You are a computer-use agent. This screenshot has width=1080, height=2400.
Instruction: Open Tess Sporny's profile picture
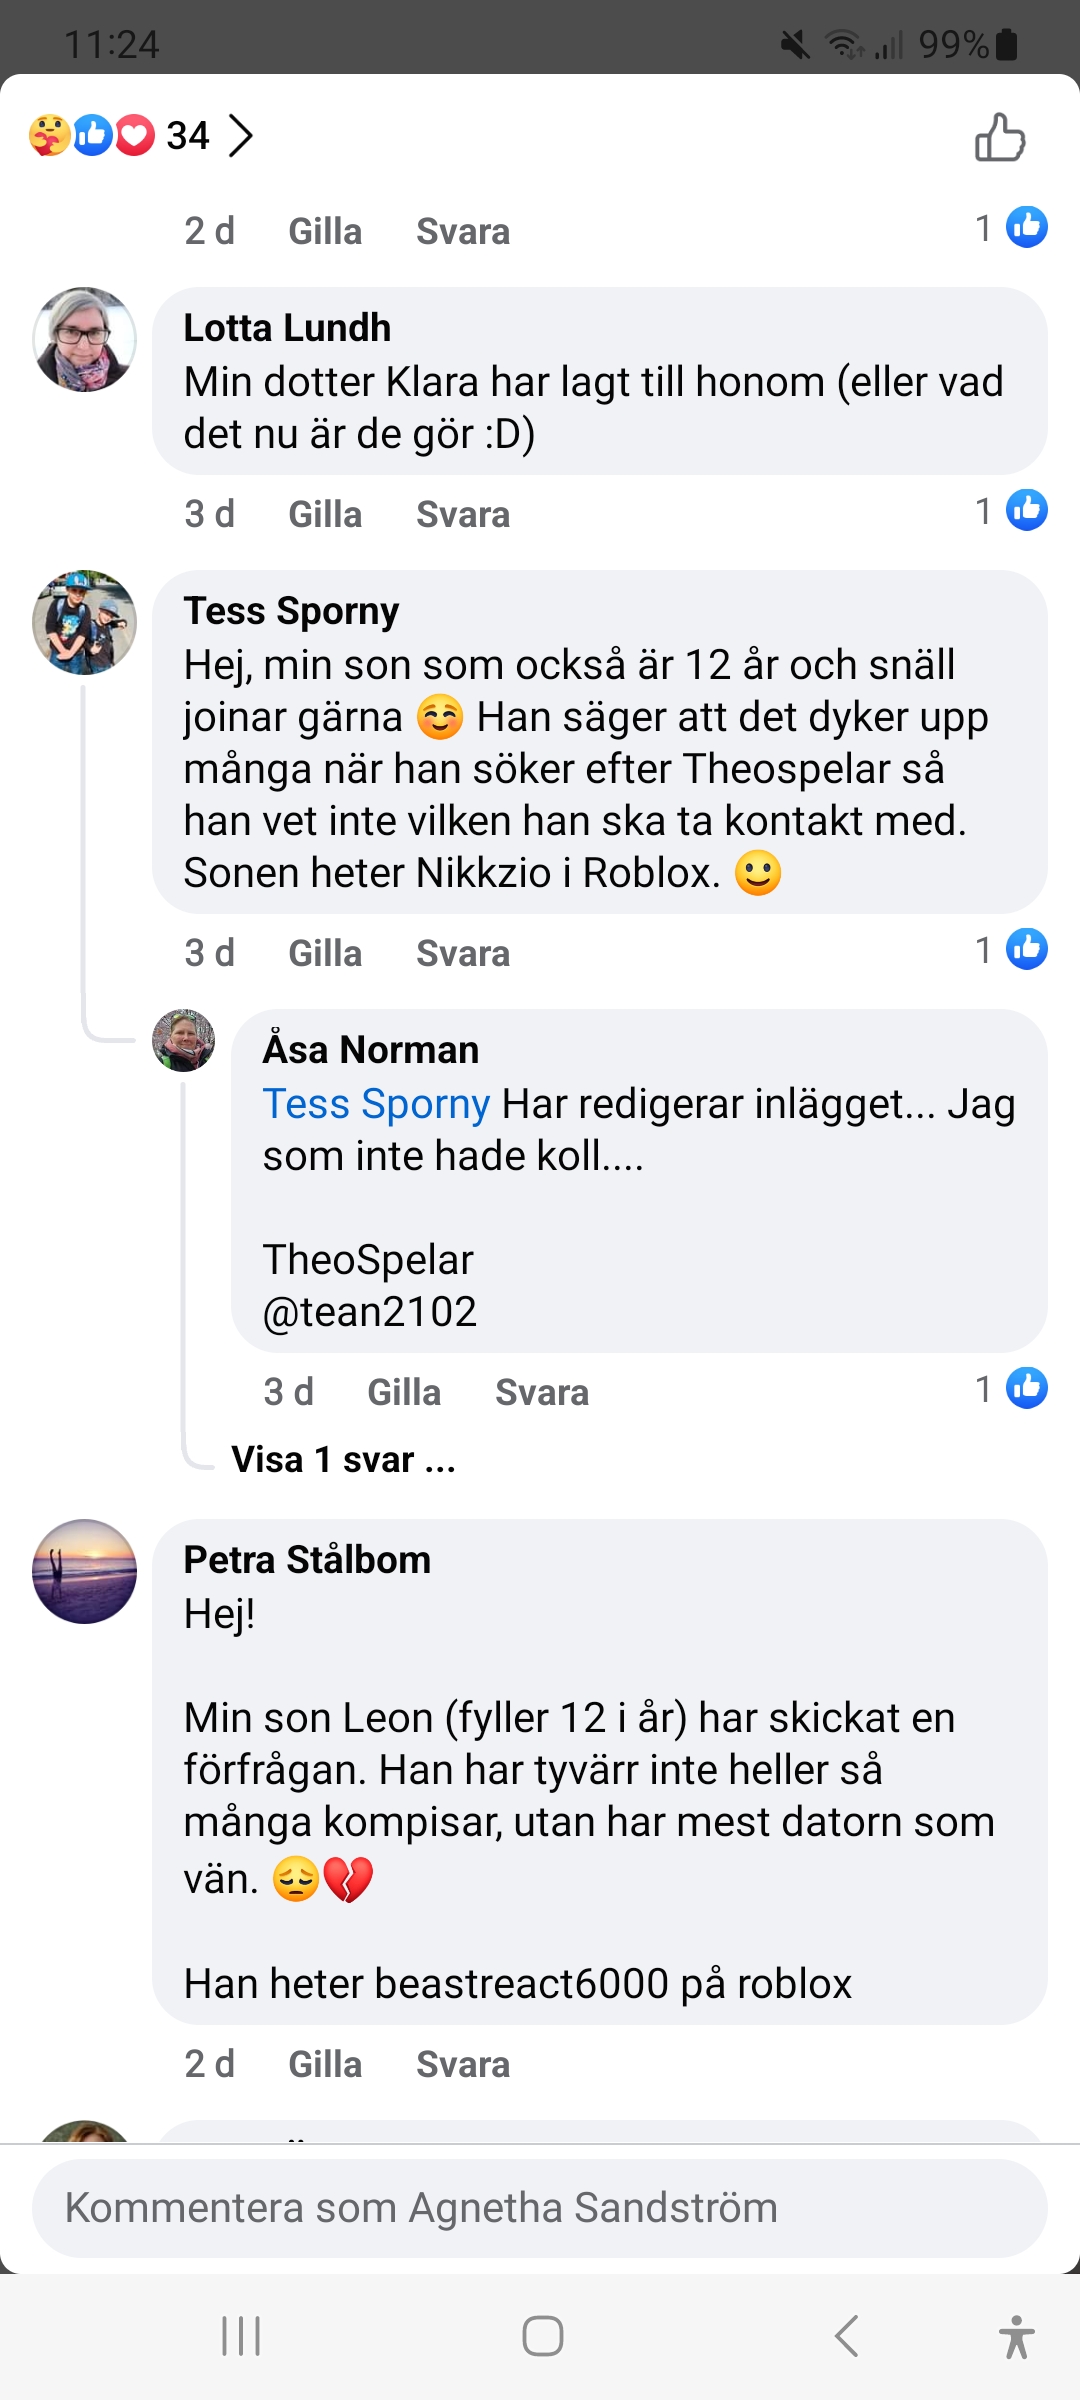tap(85, 622)
